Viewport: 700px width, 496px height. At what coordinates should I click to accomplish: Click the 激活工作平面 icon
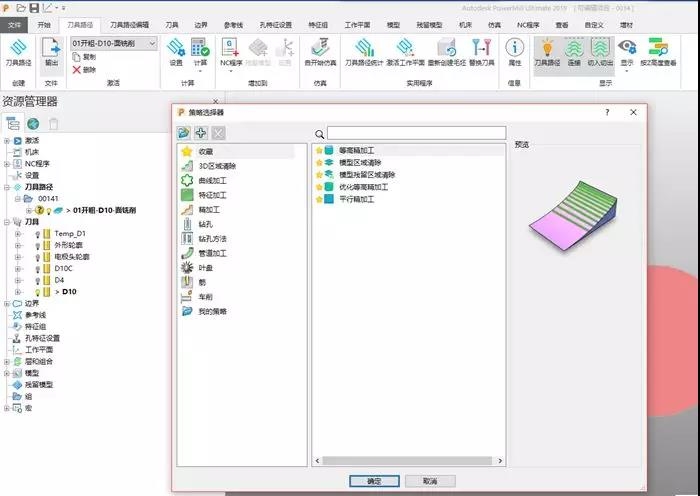[x=405, y=47]
